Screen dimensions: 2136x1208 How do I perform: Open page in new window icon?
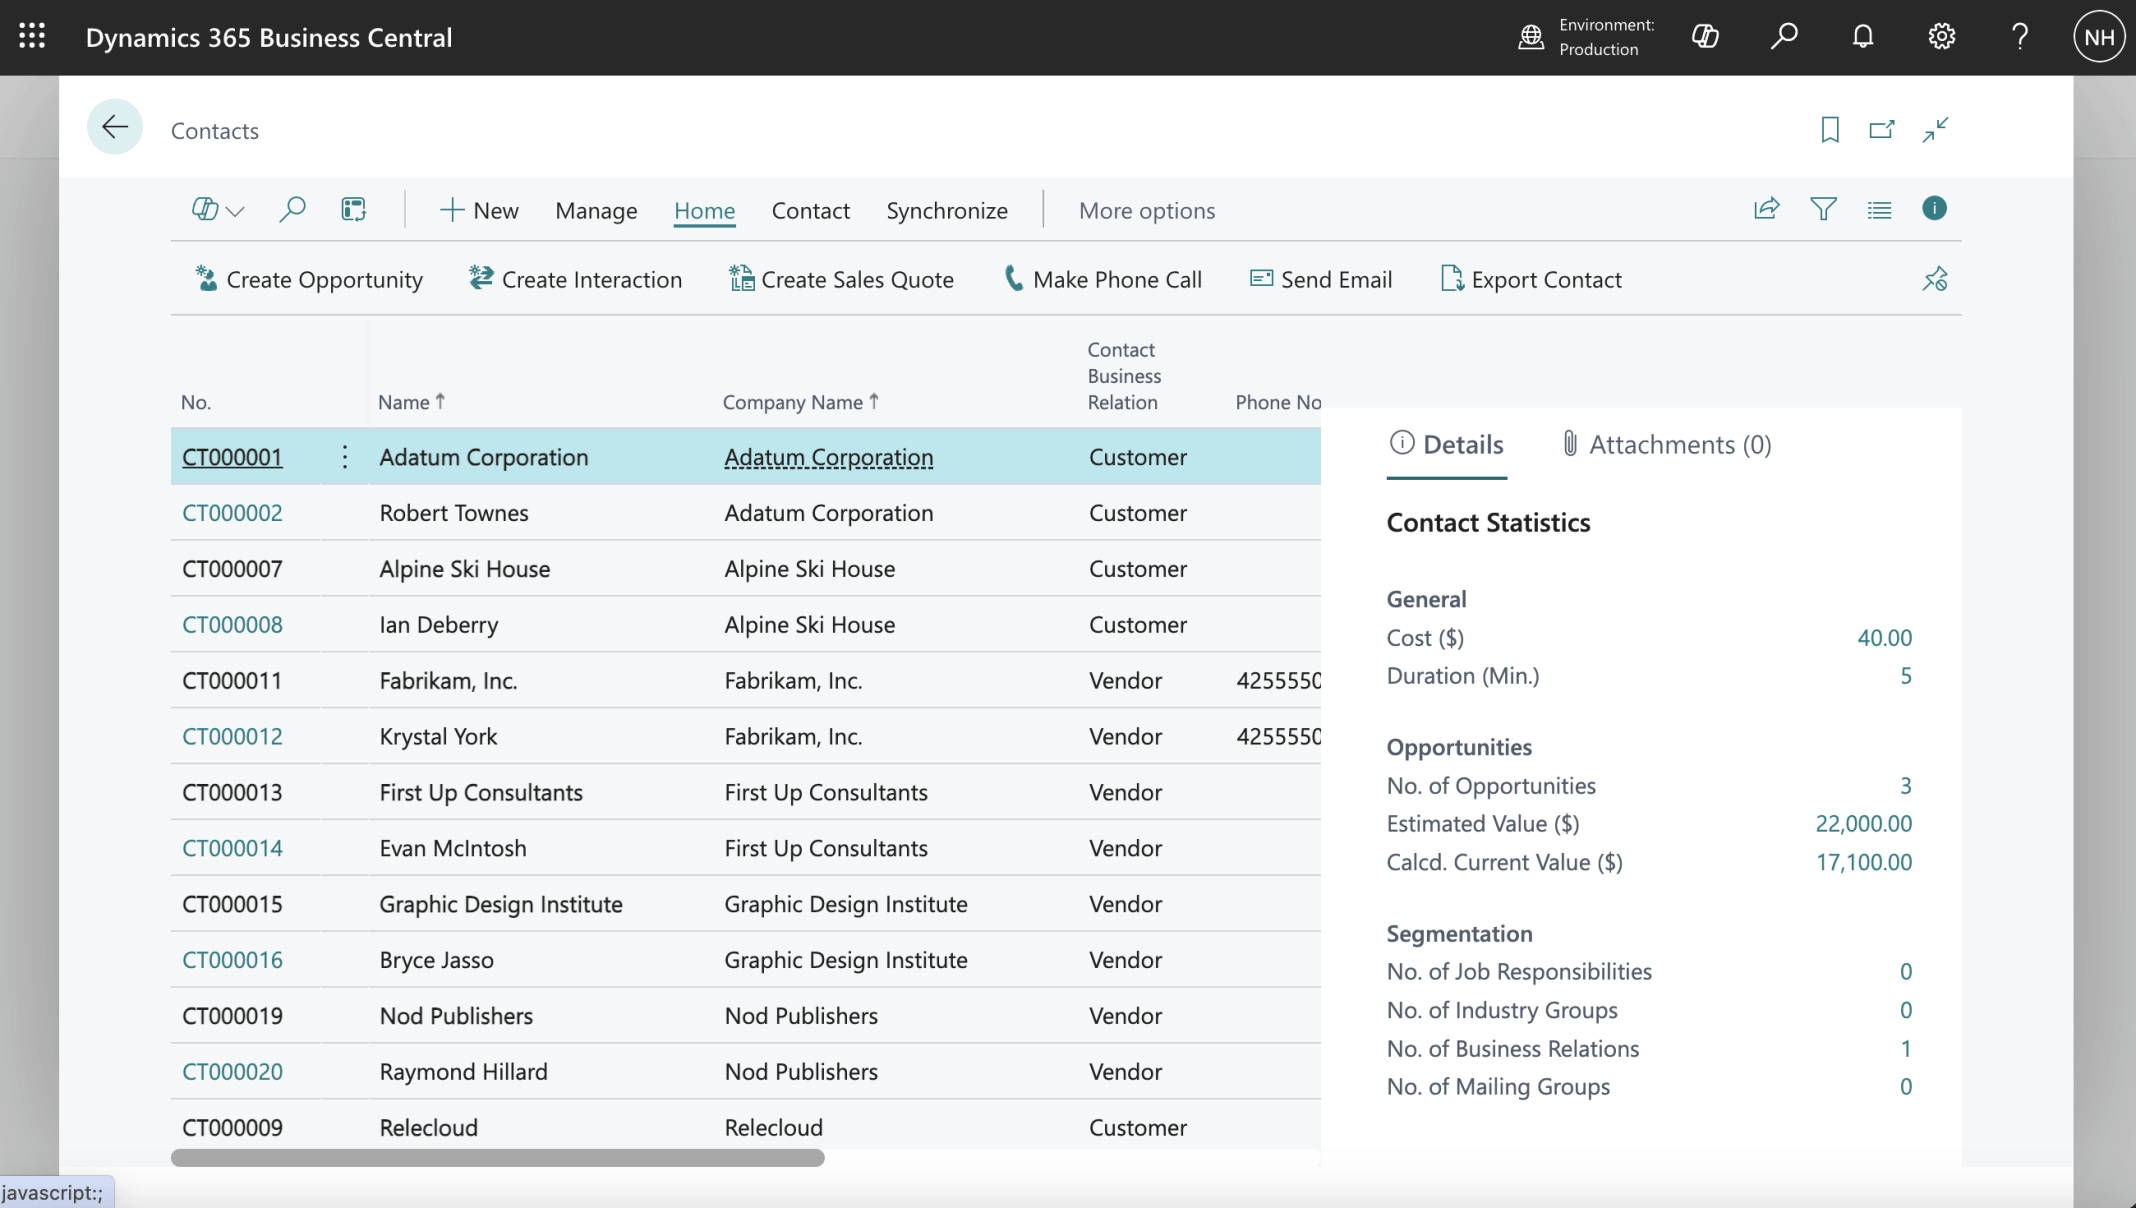pos(1881,130)
